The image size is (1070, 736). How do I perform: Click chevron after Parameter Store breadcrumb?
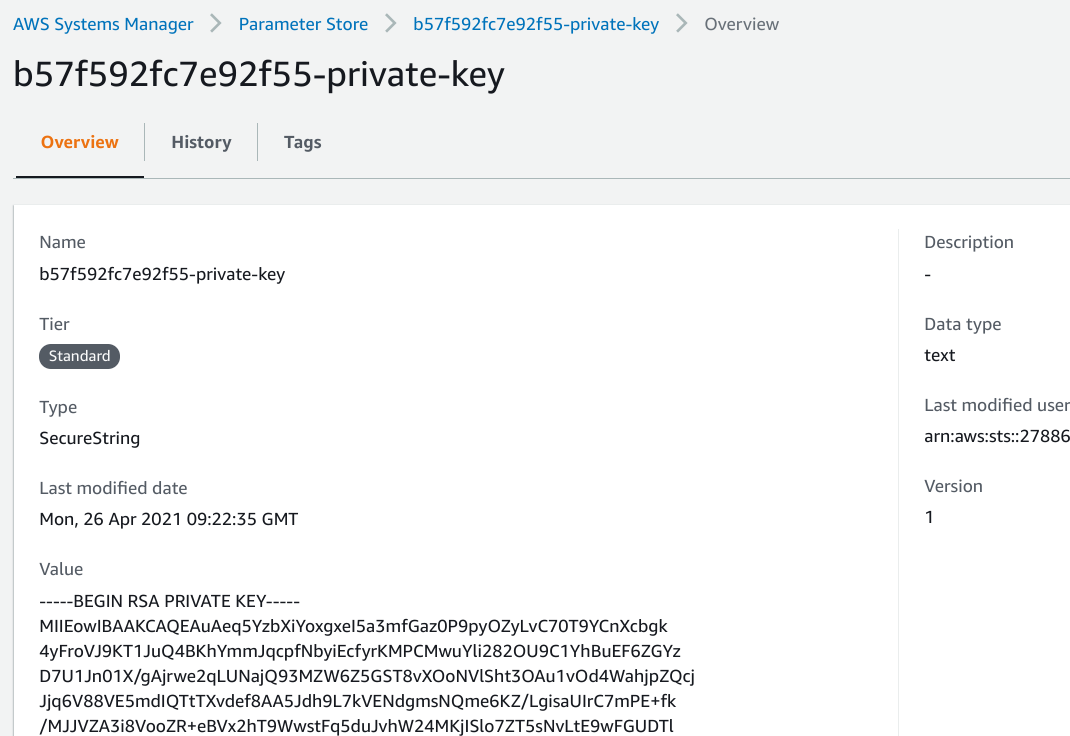point(390,24)
